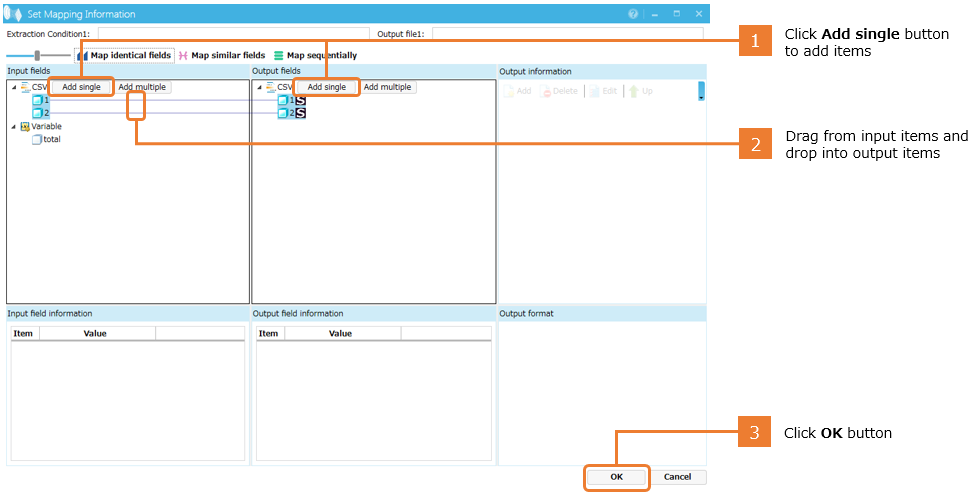
Task: Click Add multiple in Input fields
Action: point(142,87)
